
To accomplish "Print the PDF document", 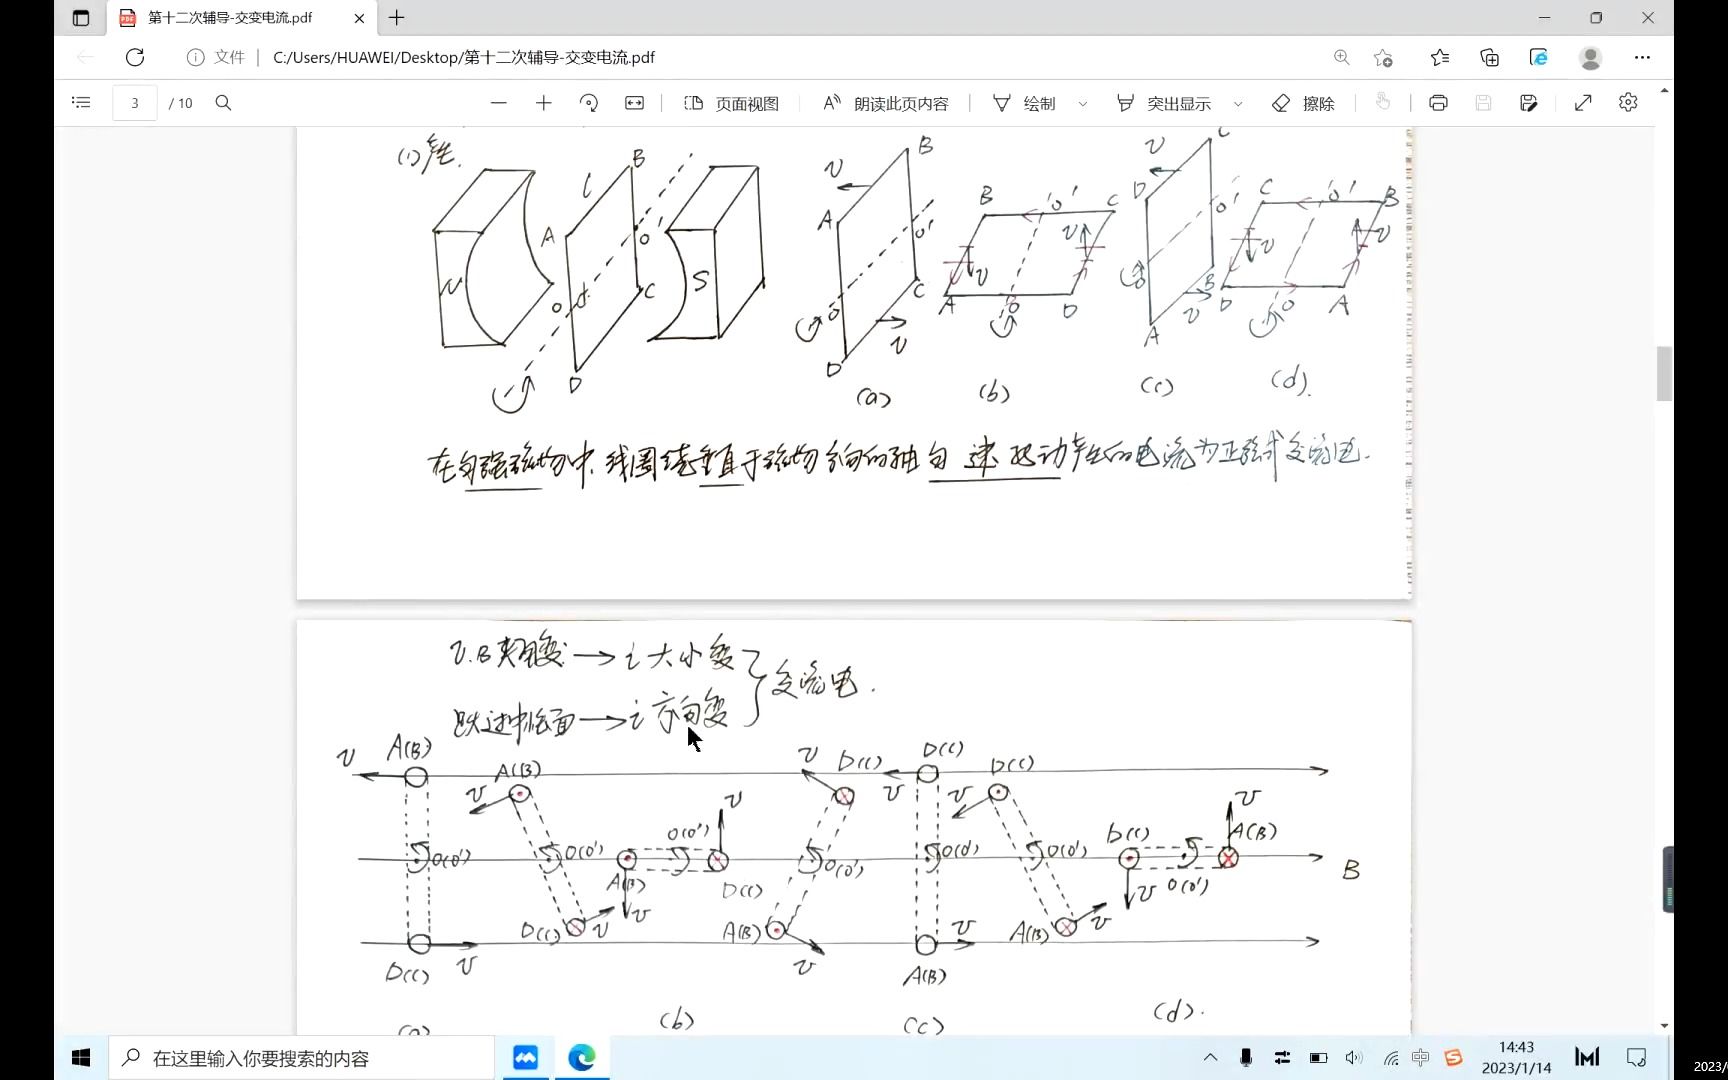I will (x=1438, y=103).
